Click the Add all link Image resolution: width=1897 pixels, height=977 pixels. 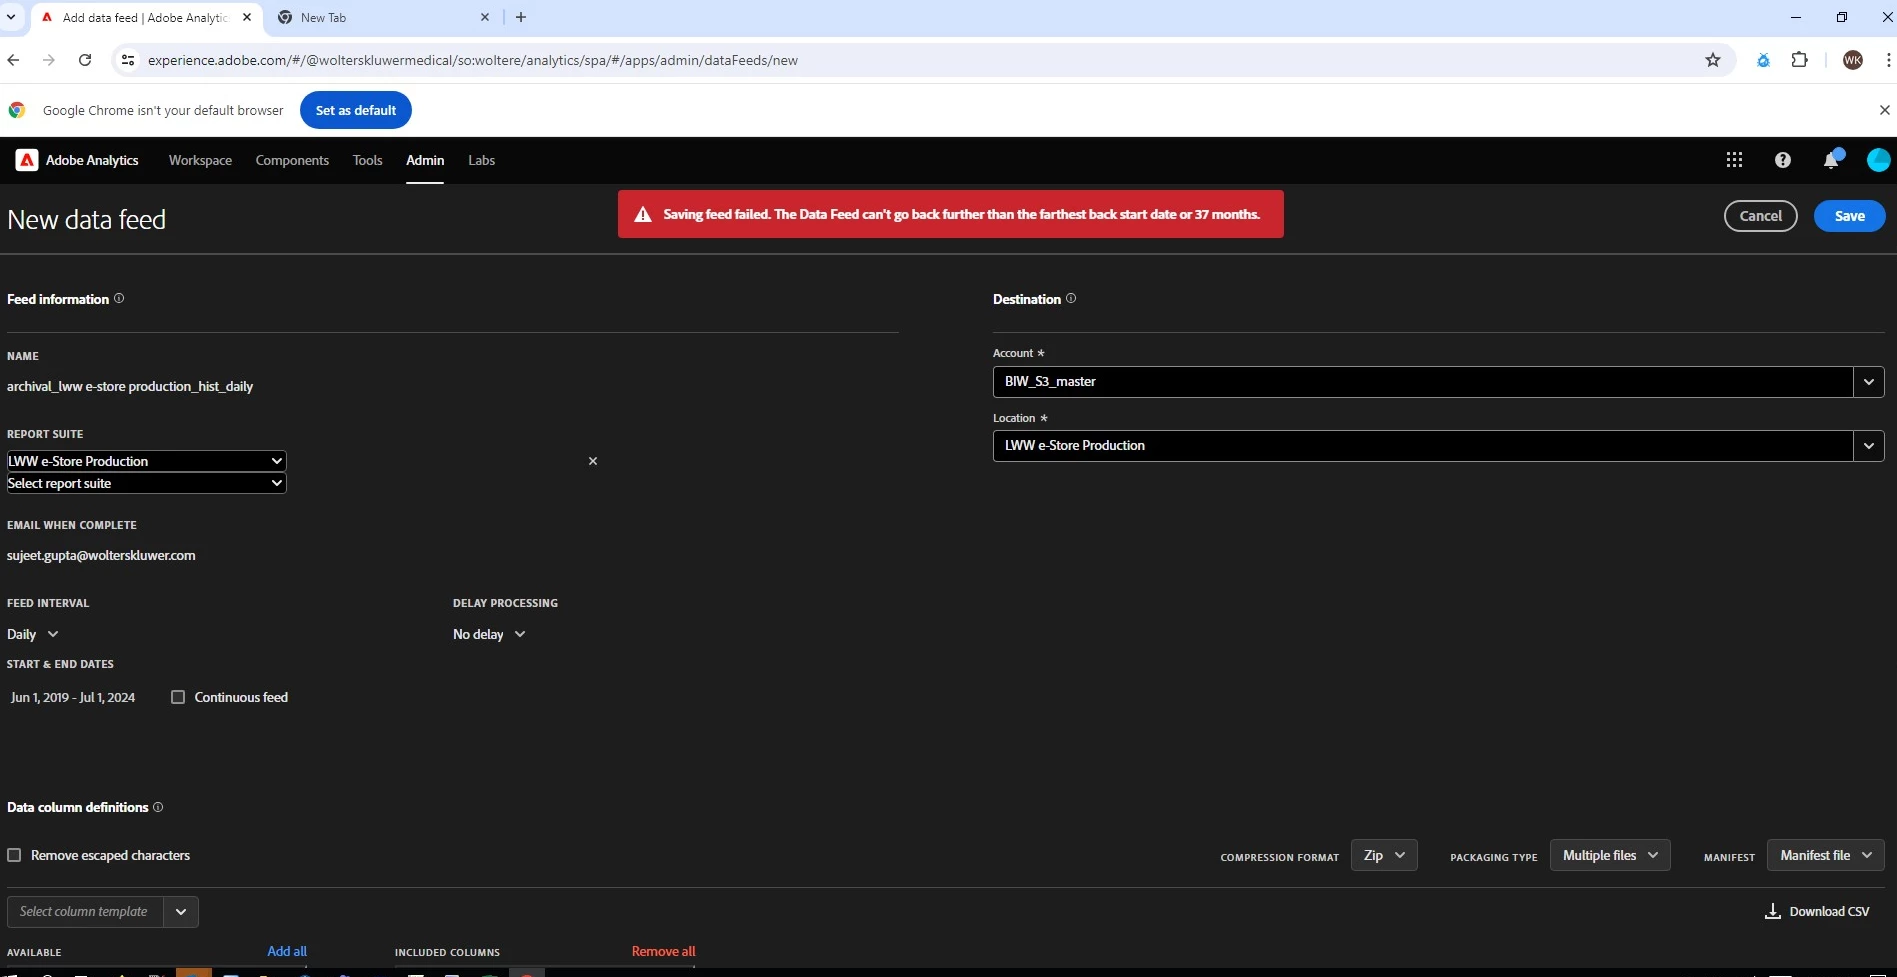[x=287, y=951]
